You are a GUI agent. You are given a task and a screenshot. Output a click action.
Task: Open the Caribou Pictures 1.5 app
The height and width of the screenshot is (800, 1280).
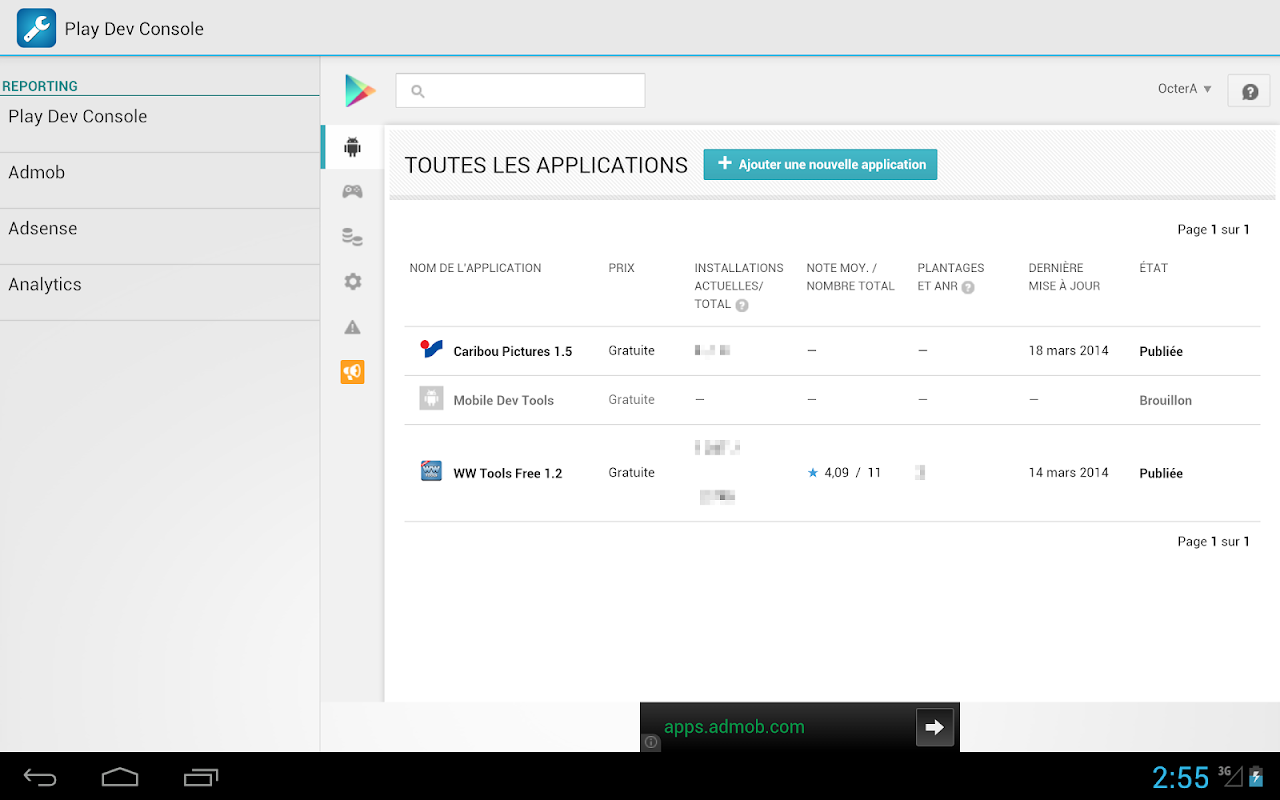(x=512, y=351)
